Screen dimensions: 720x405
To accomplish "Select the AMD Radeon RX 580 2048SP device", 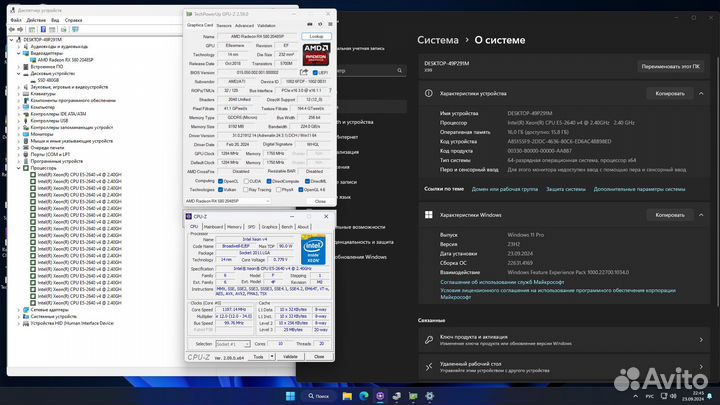I will [65, 60].
